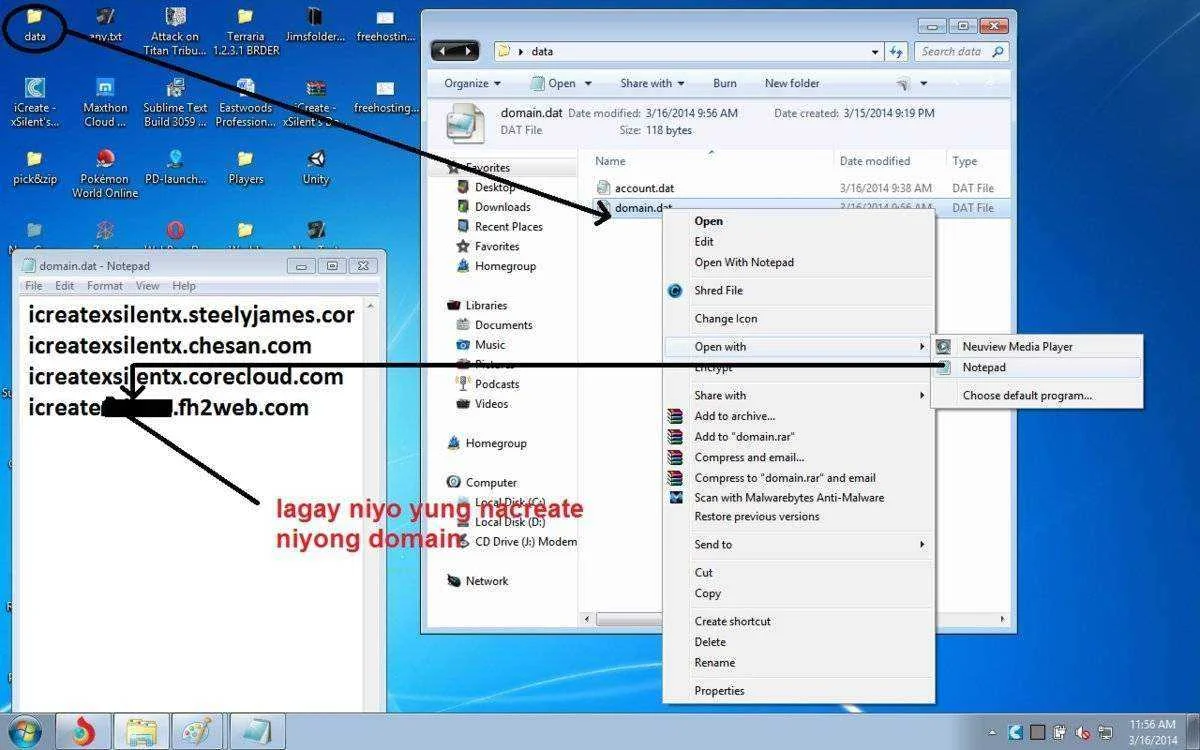Open Notepad Format menu

point(105,286)
